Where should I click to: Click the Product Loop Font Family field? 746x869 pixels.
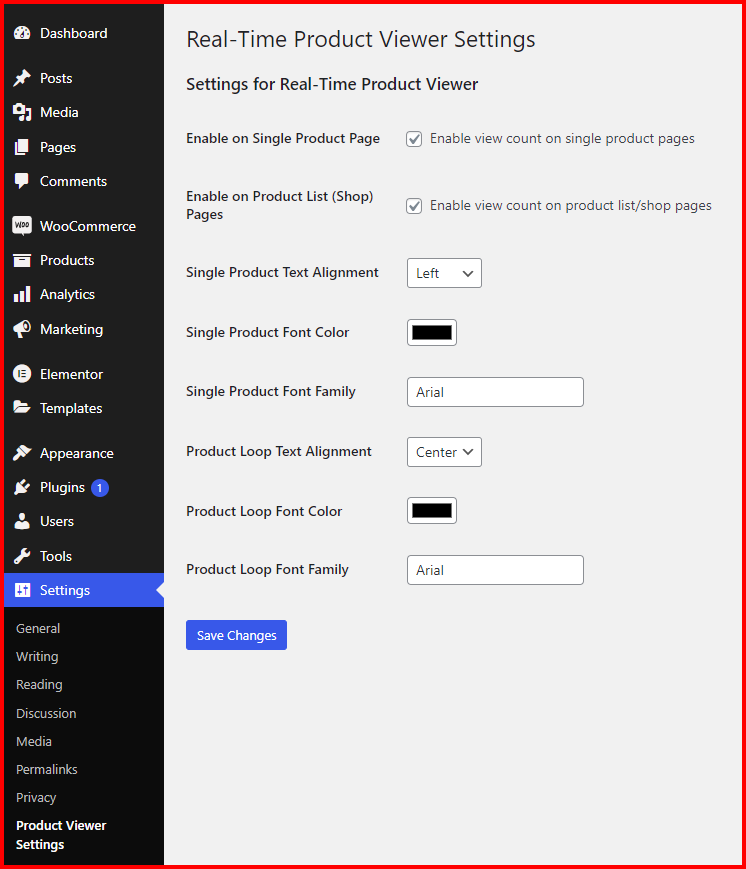(495, 570)
